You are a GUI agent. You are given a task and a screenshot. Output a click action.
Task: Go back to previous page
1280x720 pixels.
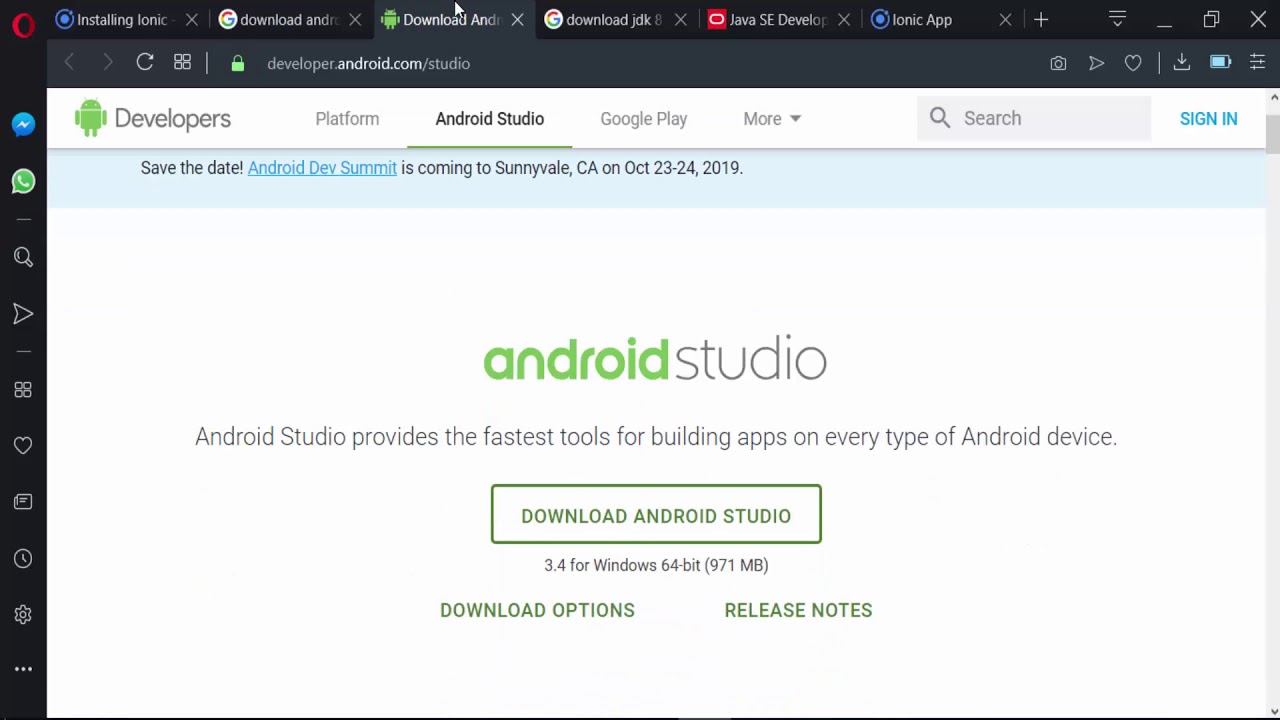point(69,63)
